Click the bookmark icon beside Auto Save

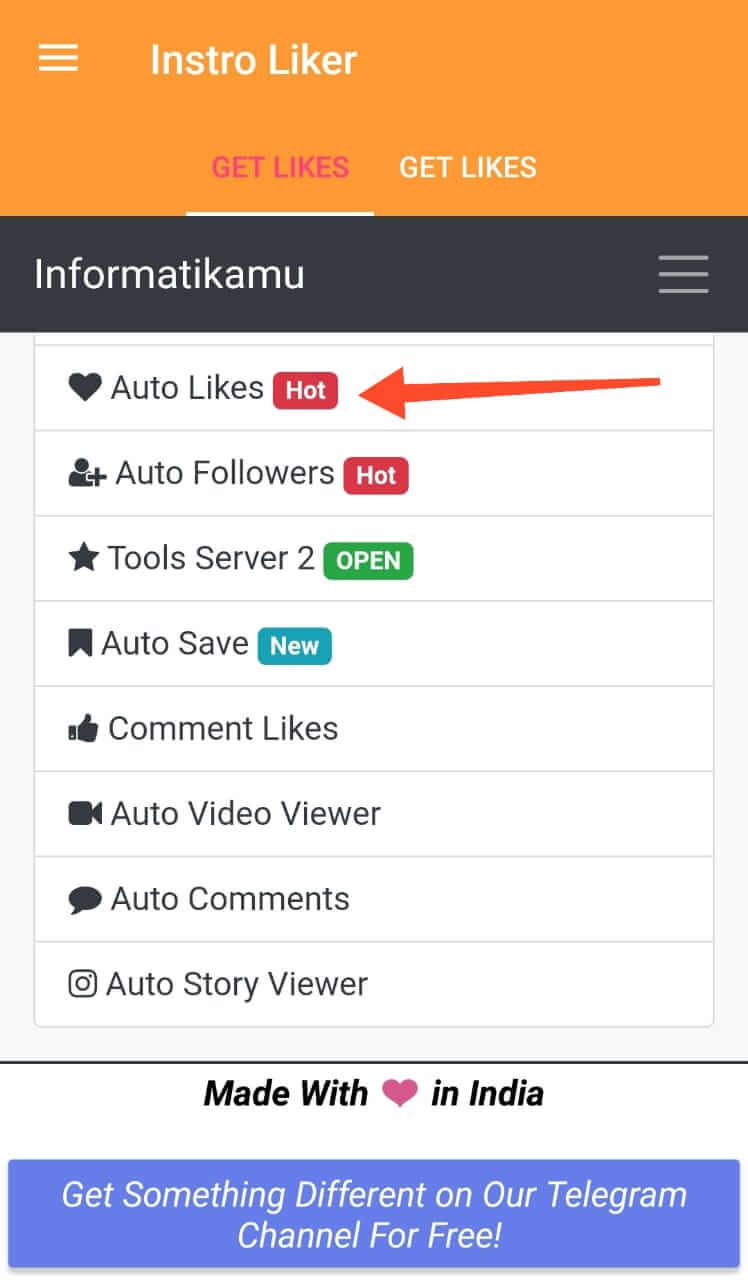(x=80, y=643)
